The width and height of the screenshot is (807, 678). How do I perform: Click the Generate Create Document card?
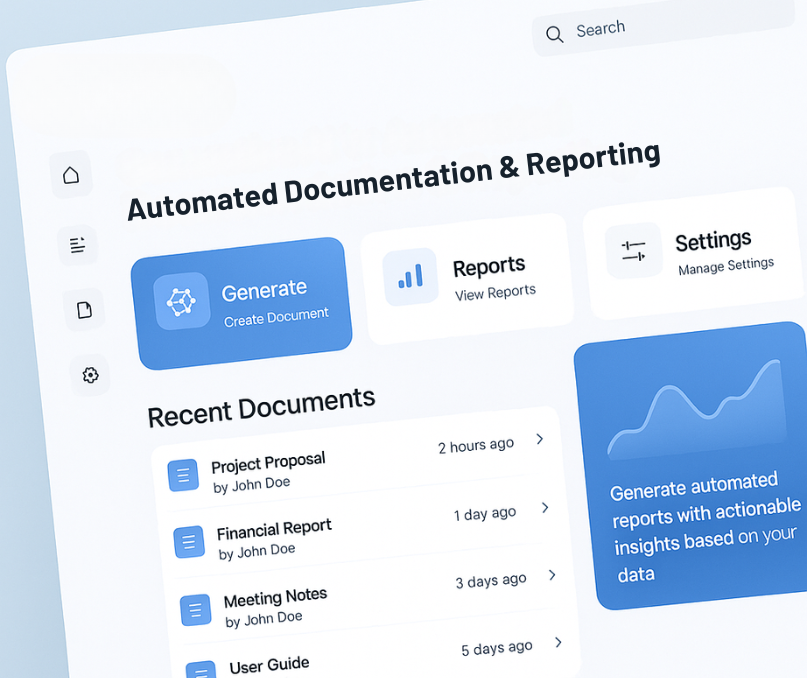[x=241, y=303]
